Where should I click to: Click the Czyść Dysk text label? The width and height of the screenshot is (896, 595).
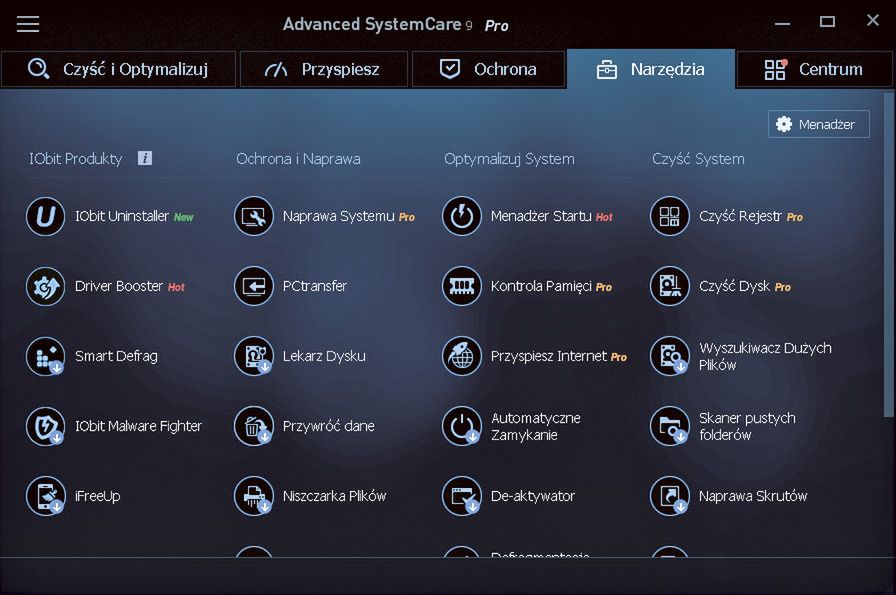pyautogui.click(x=734, y=286)
